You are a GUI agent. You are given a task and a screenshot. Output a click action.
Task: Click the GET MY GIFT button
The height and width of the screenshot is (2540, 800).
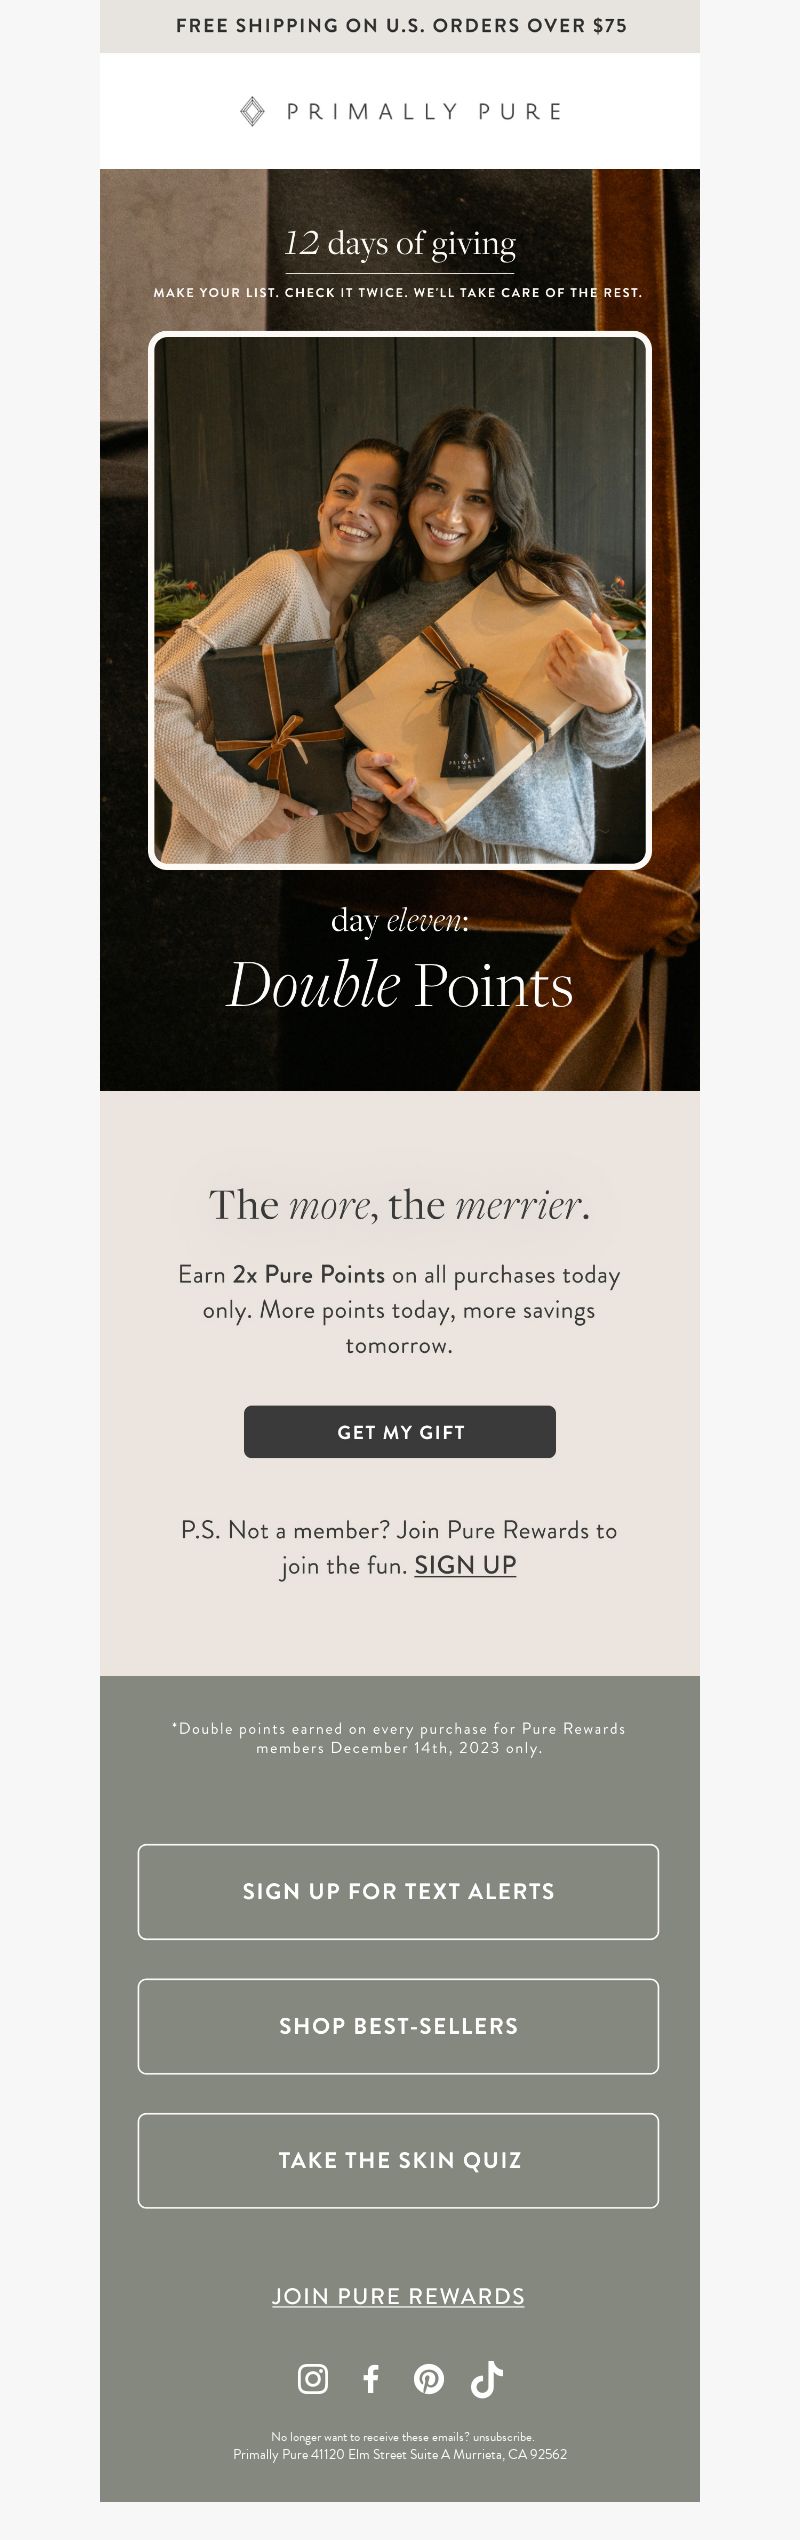[x=400, y=1432]
